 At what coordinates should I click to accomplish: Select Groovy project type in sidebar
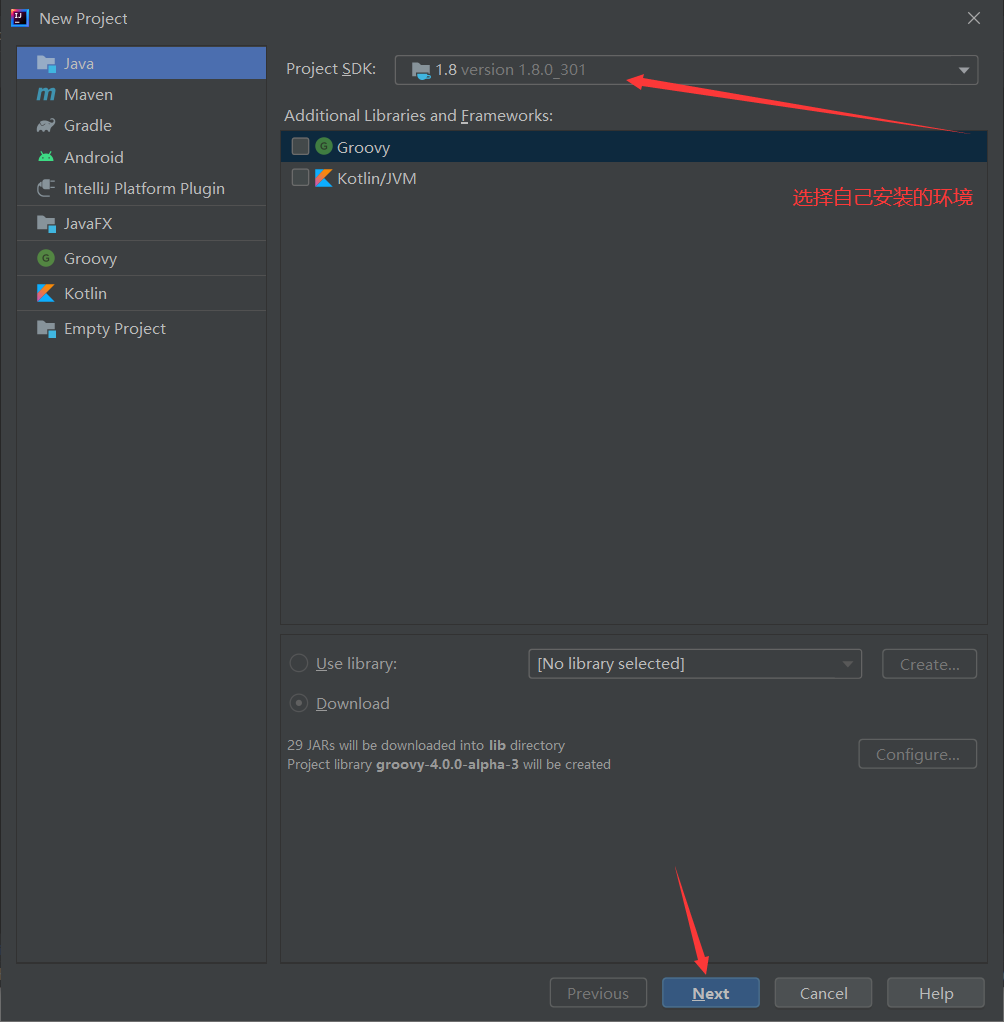[x=141, y=259]
